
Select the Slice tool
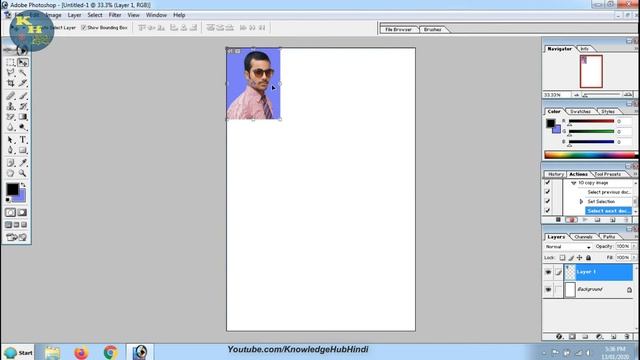coord(22,83)
